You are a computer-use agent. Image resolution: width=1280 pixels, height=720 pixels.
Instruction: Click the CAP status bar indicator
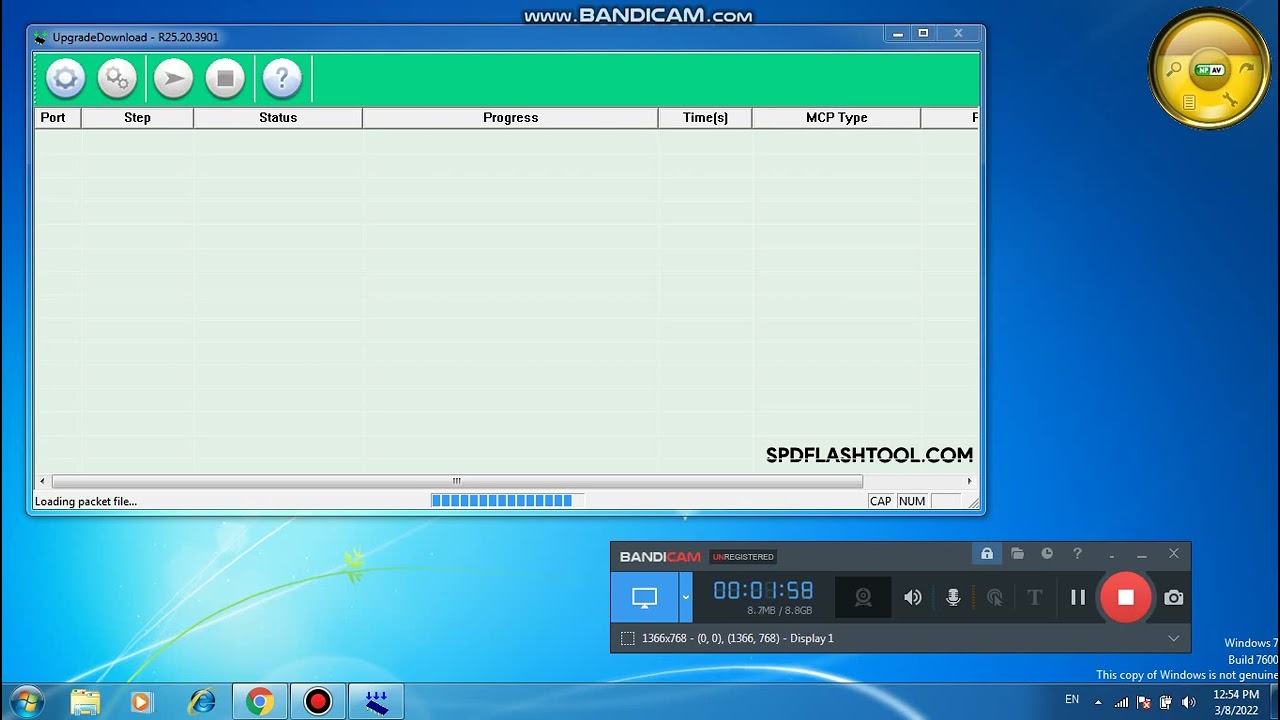point(880,501)
